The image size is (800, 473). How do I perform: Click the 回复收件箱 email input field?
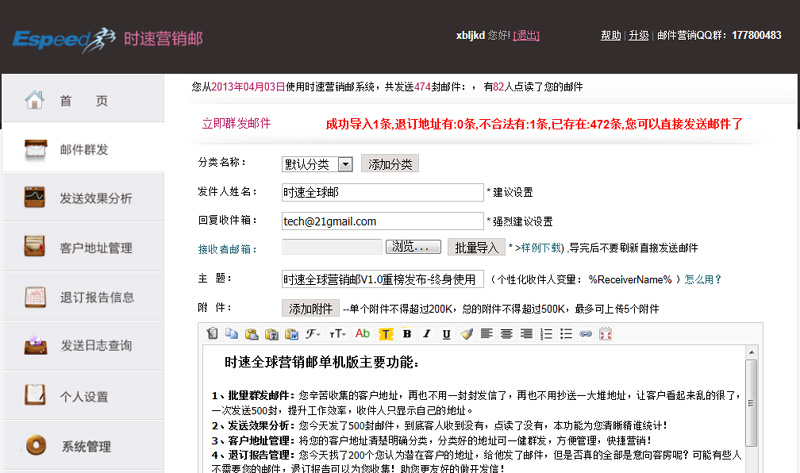(382, 221)
